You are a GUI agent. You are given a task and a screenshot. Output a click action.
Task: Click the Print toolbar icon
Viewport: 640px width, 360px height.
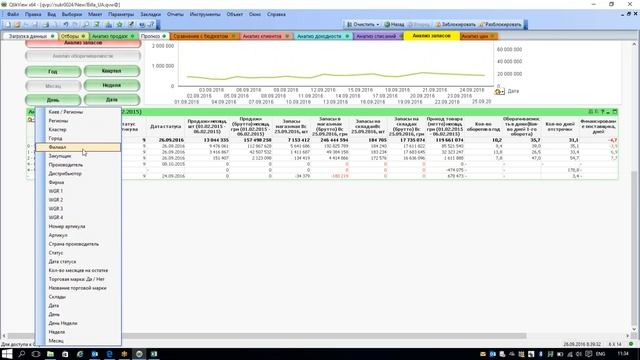tap(46, 24)
